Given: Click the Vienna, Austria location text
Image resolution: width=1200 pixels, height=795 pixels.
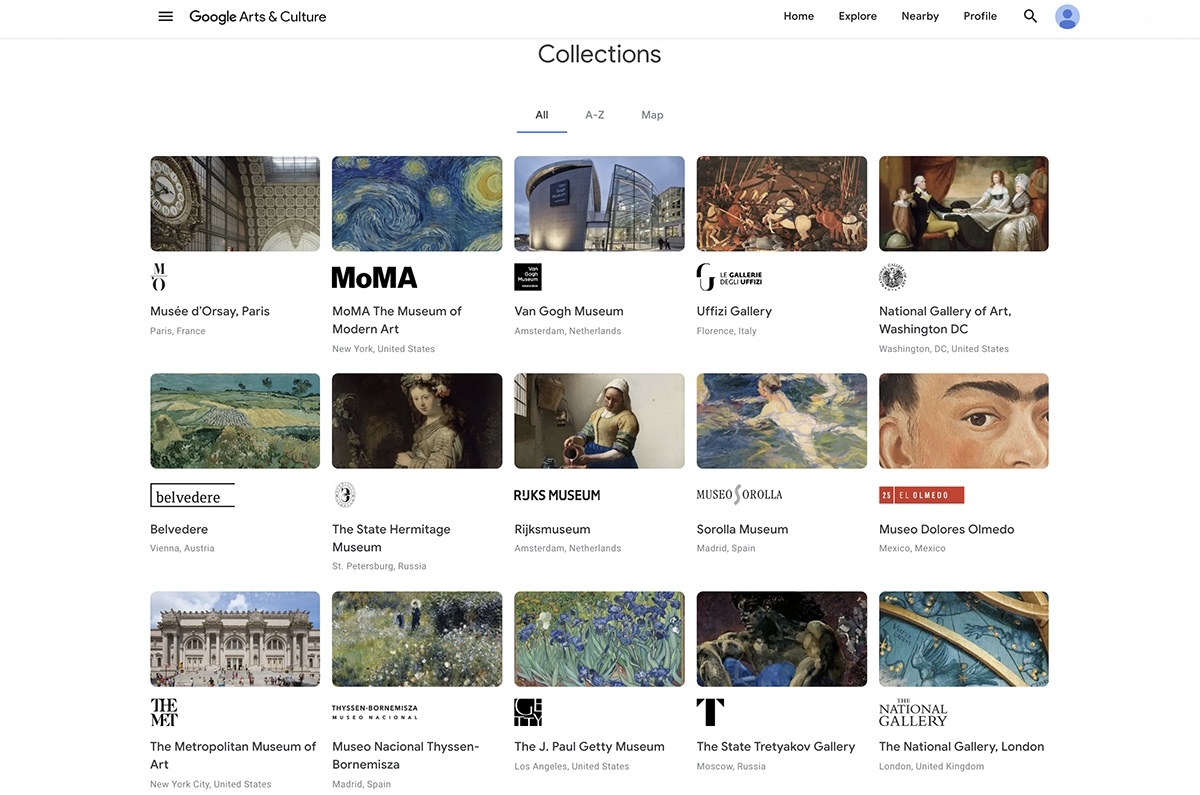Looking at the screenshot, I should click(x=182, y=548).
